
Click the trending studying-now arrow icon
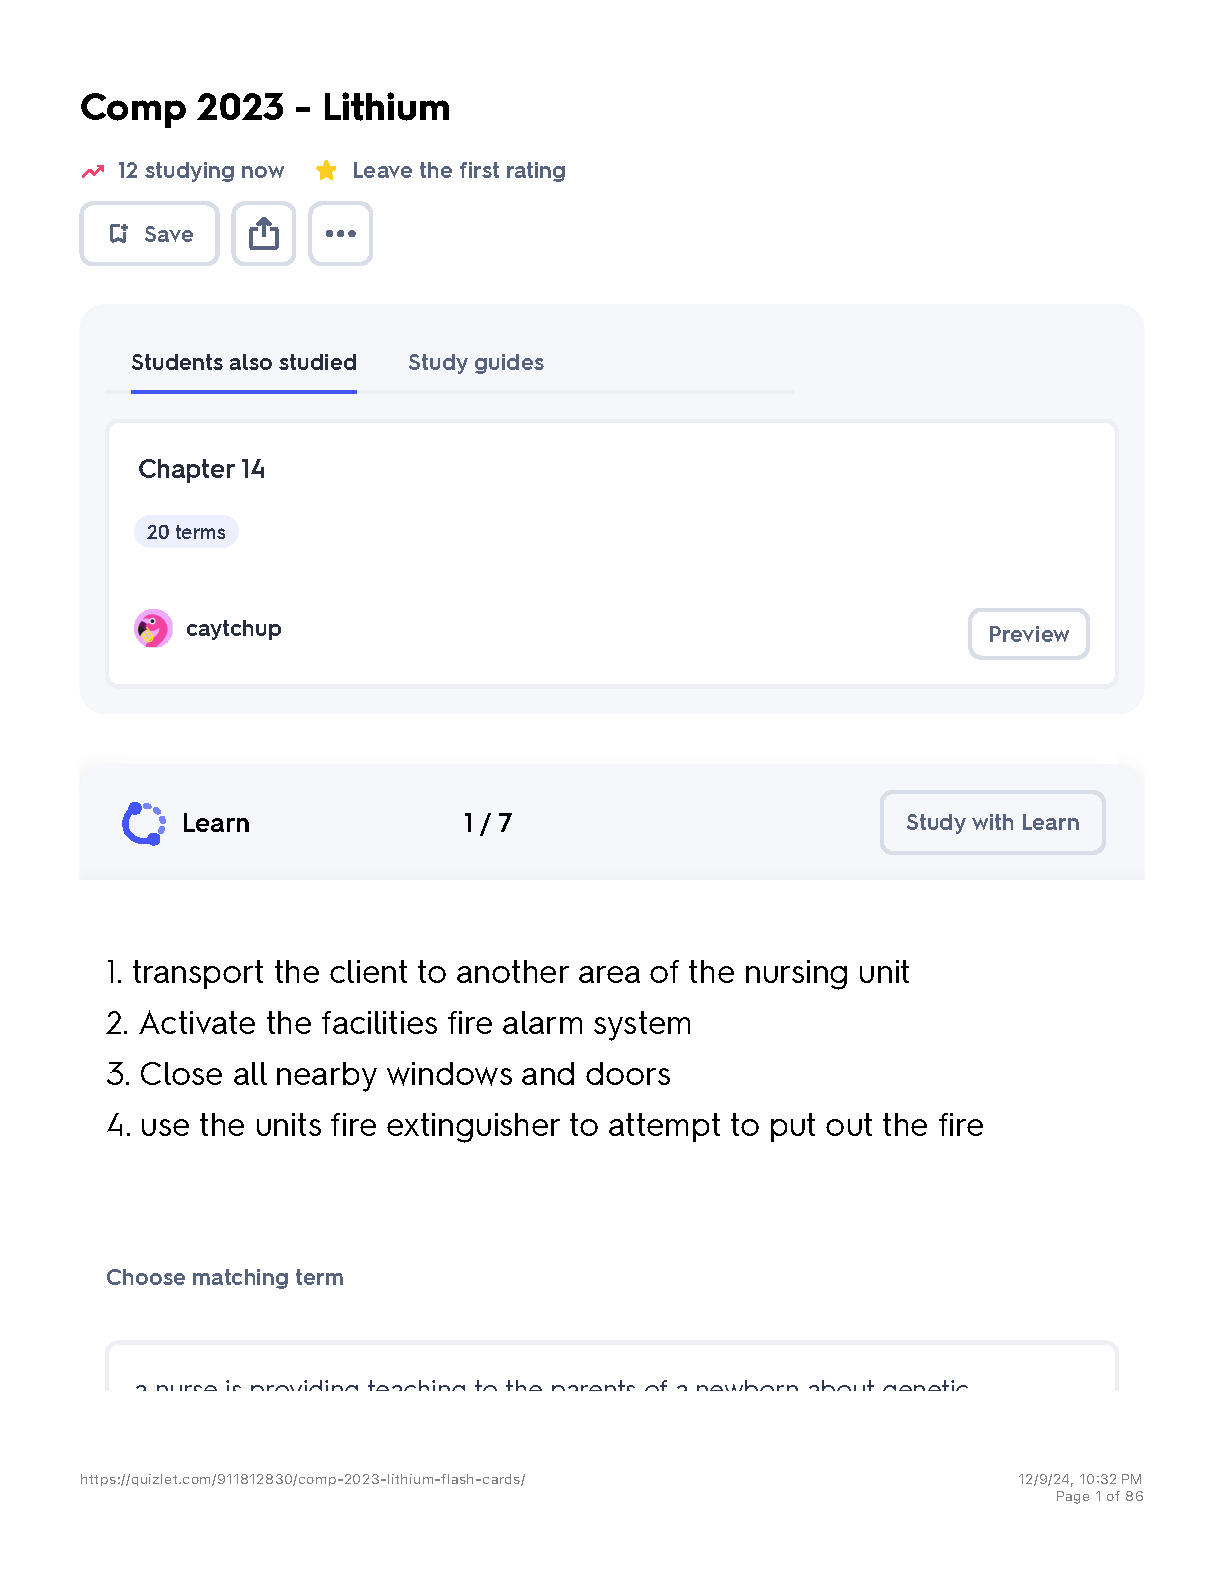93,171
